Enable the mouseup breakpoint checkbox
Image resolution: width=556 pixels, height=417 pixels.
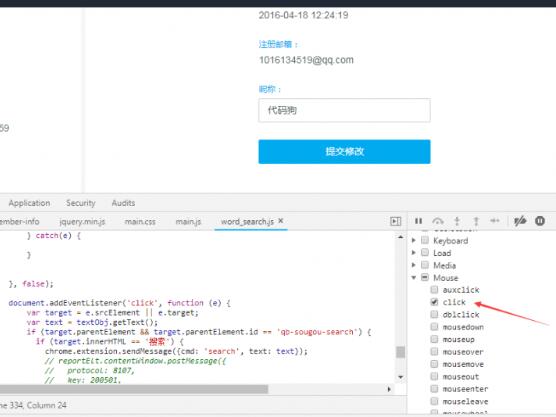pyautogui.click(x=434, y=339)
